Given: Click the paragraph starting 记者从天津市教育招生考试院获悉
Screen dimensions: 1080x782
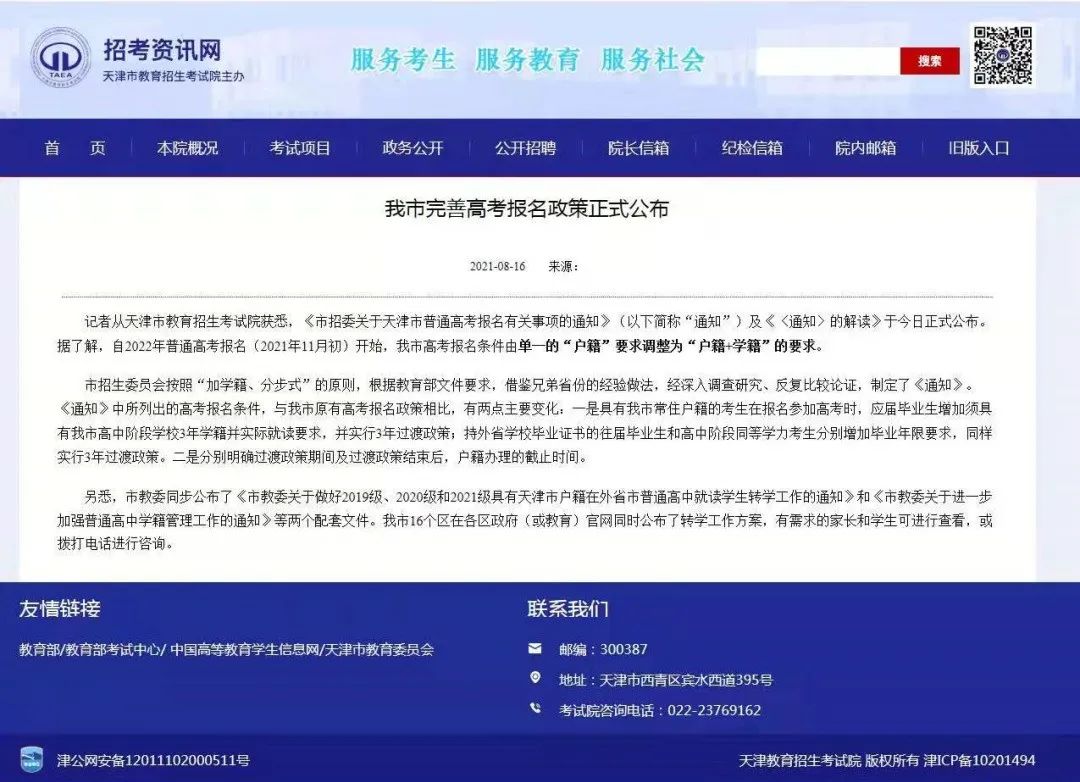Looking at the screenshot, I should [525, 333].
